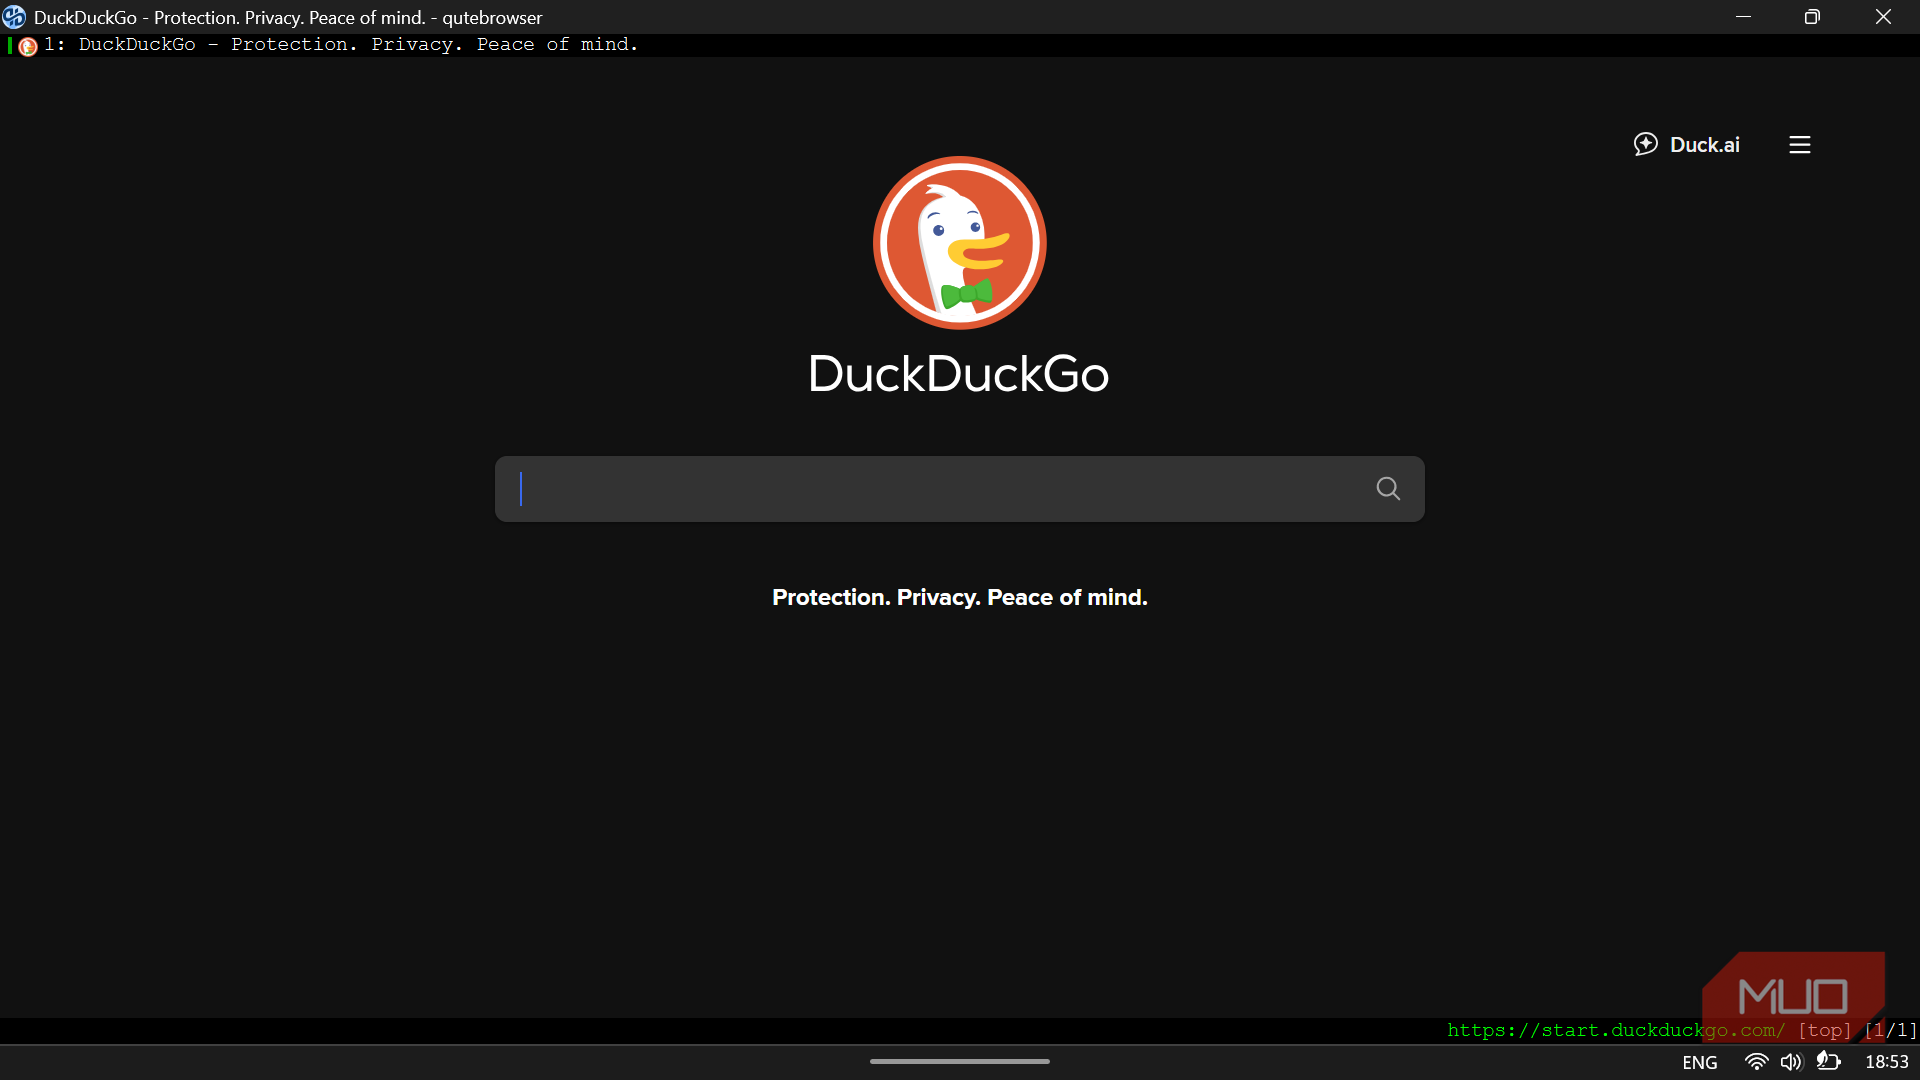Click the [top] scroll position indicator
This screenshot has width=1920, height=1080.
point(1824,1030)
